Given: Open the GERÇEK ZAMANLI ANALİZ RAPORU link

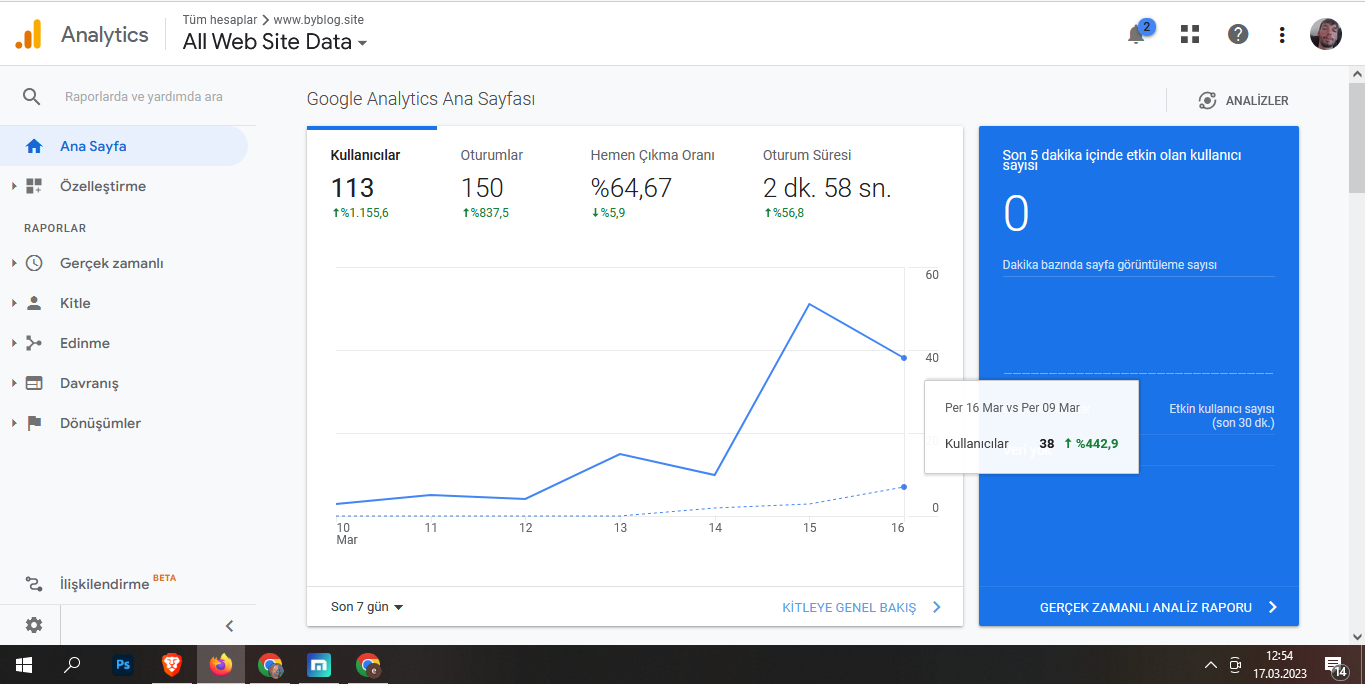Looking at the screenshot, I should [x=1159, y=607].
